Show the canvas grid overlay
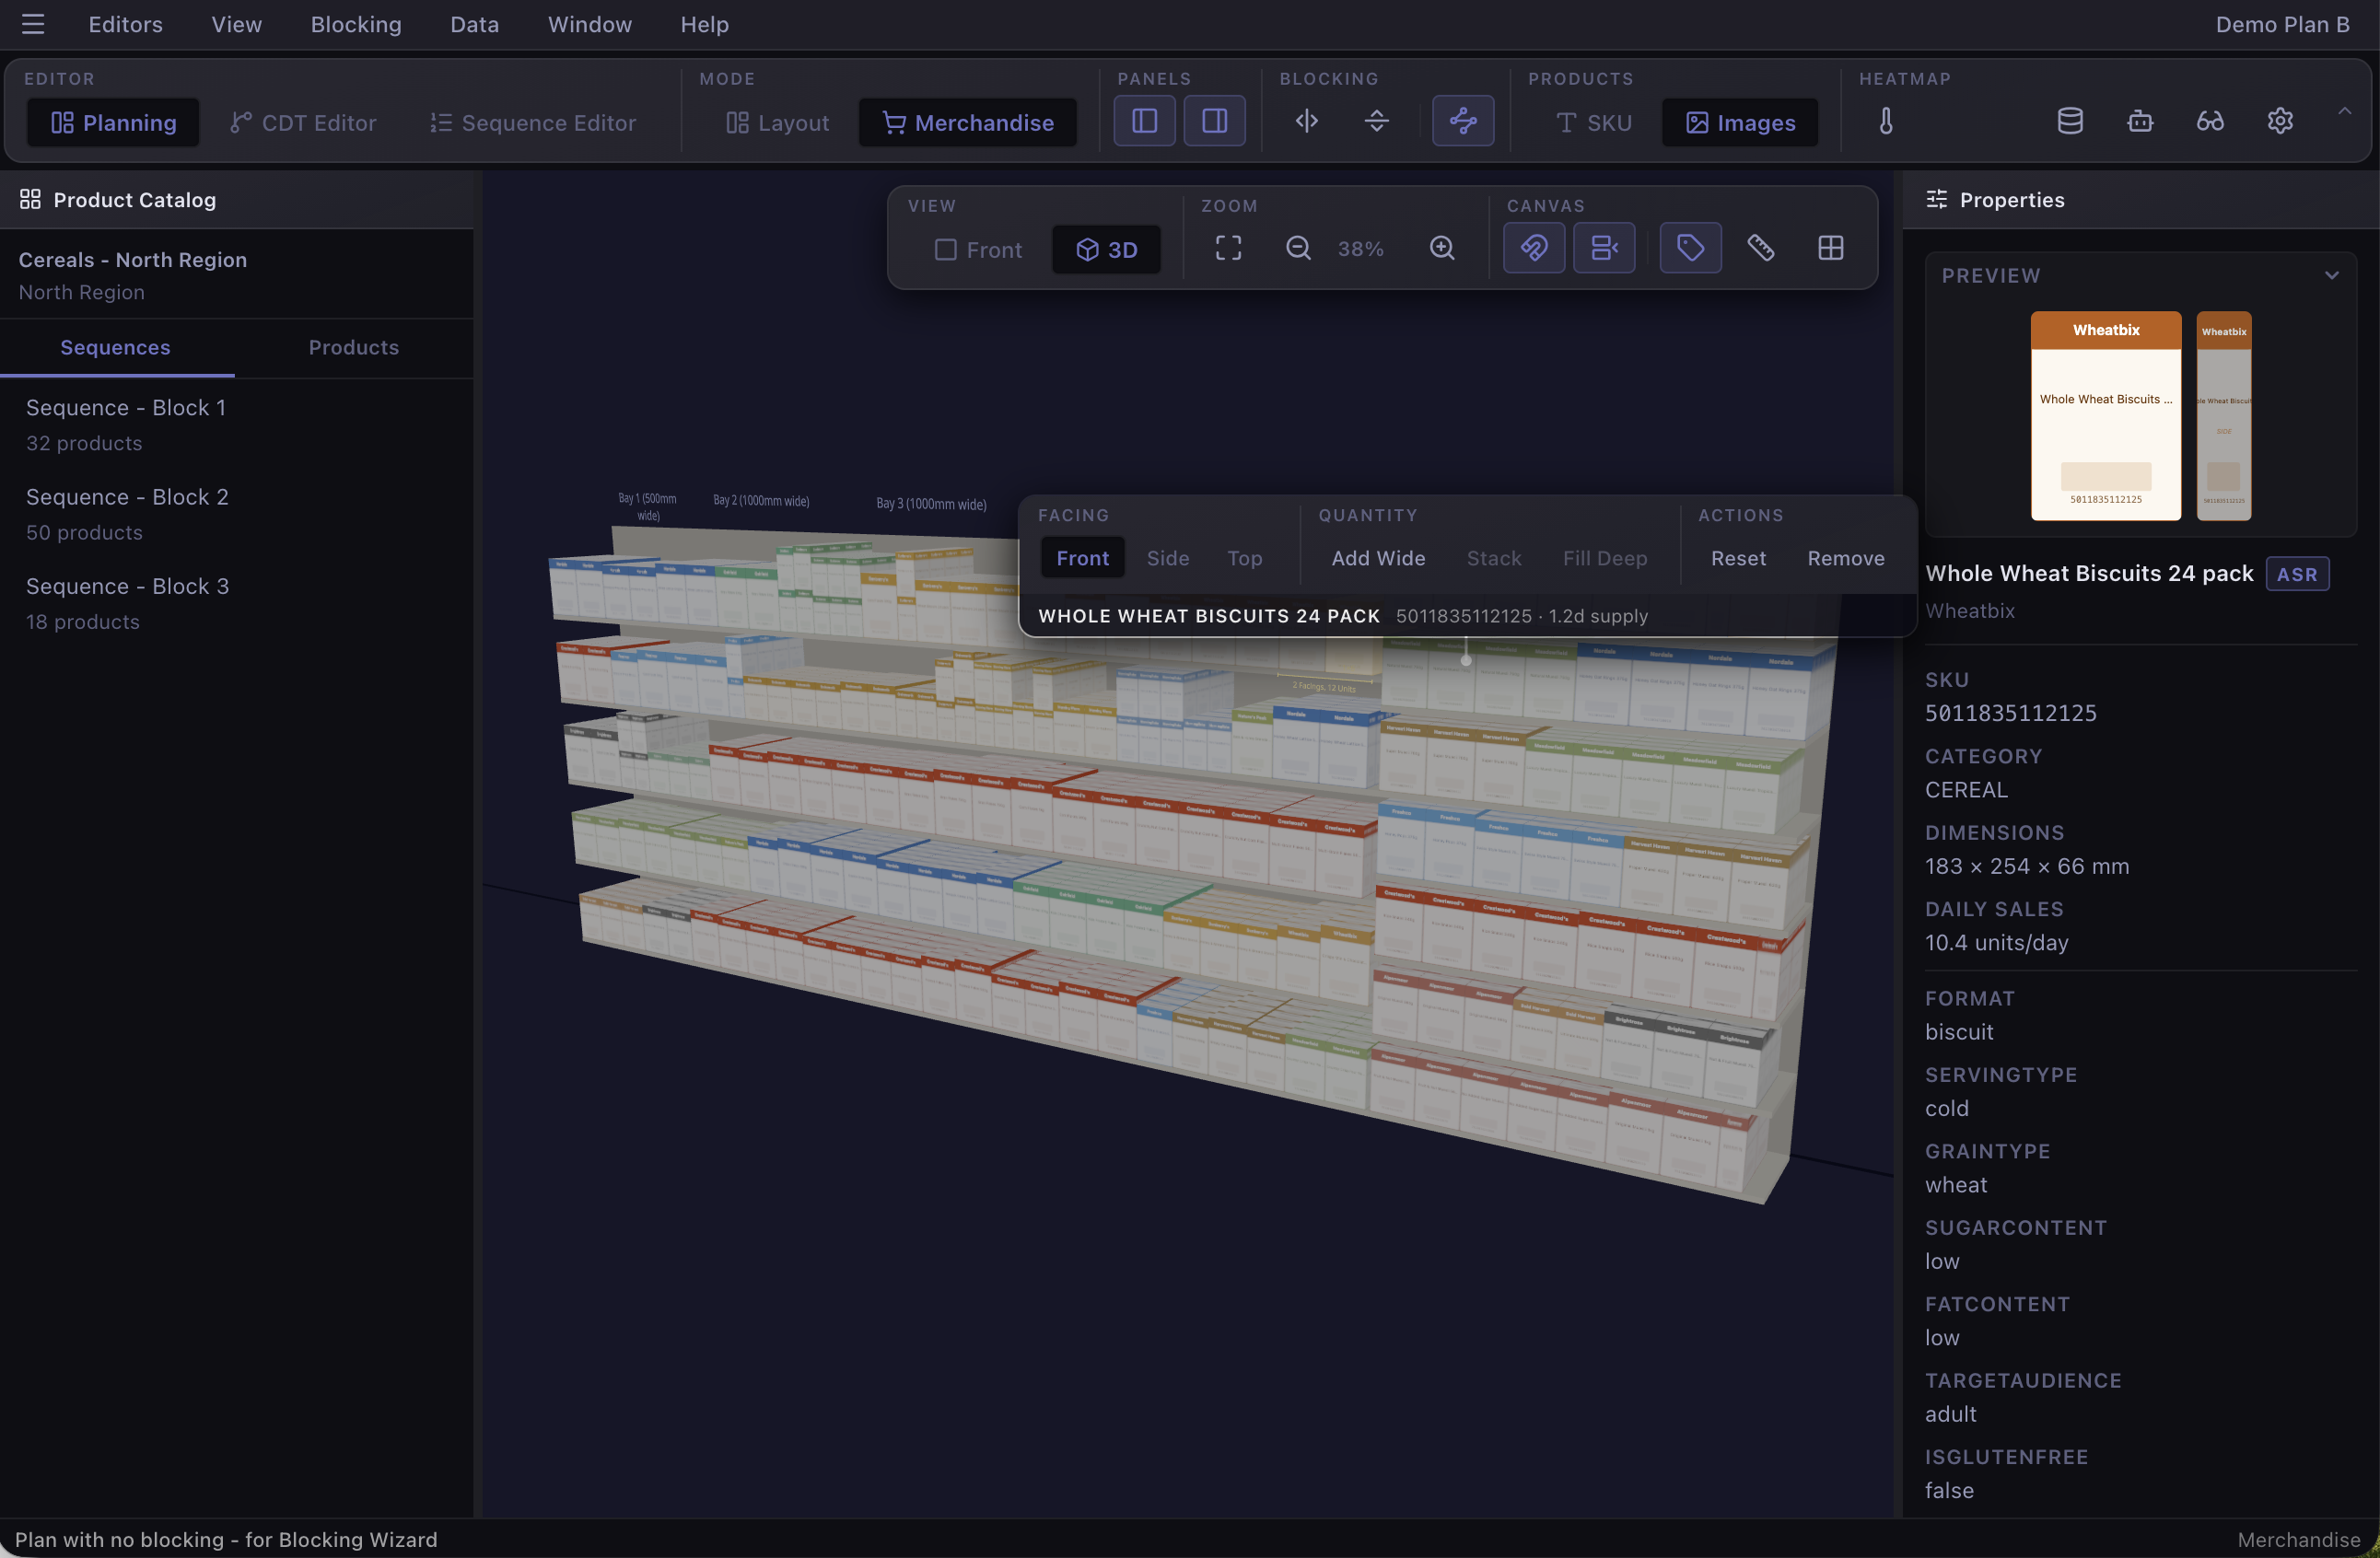This screenshot has width=2380, height=1558. click(x=1830, y=247)
